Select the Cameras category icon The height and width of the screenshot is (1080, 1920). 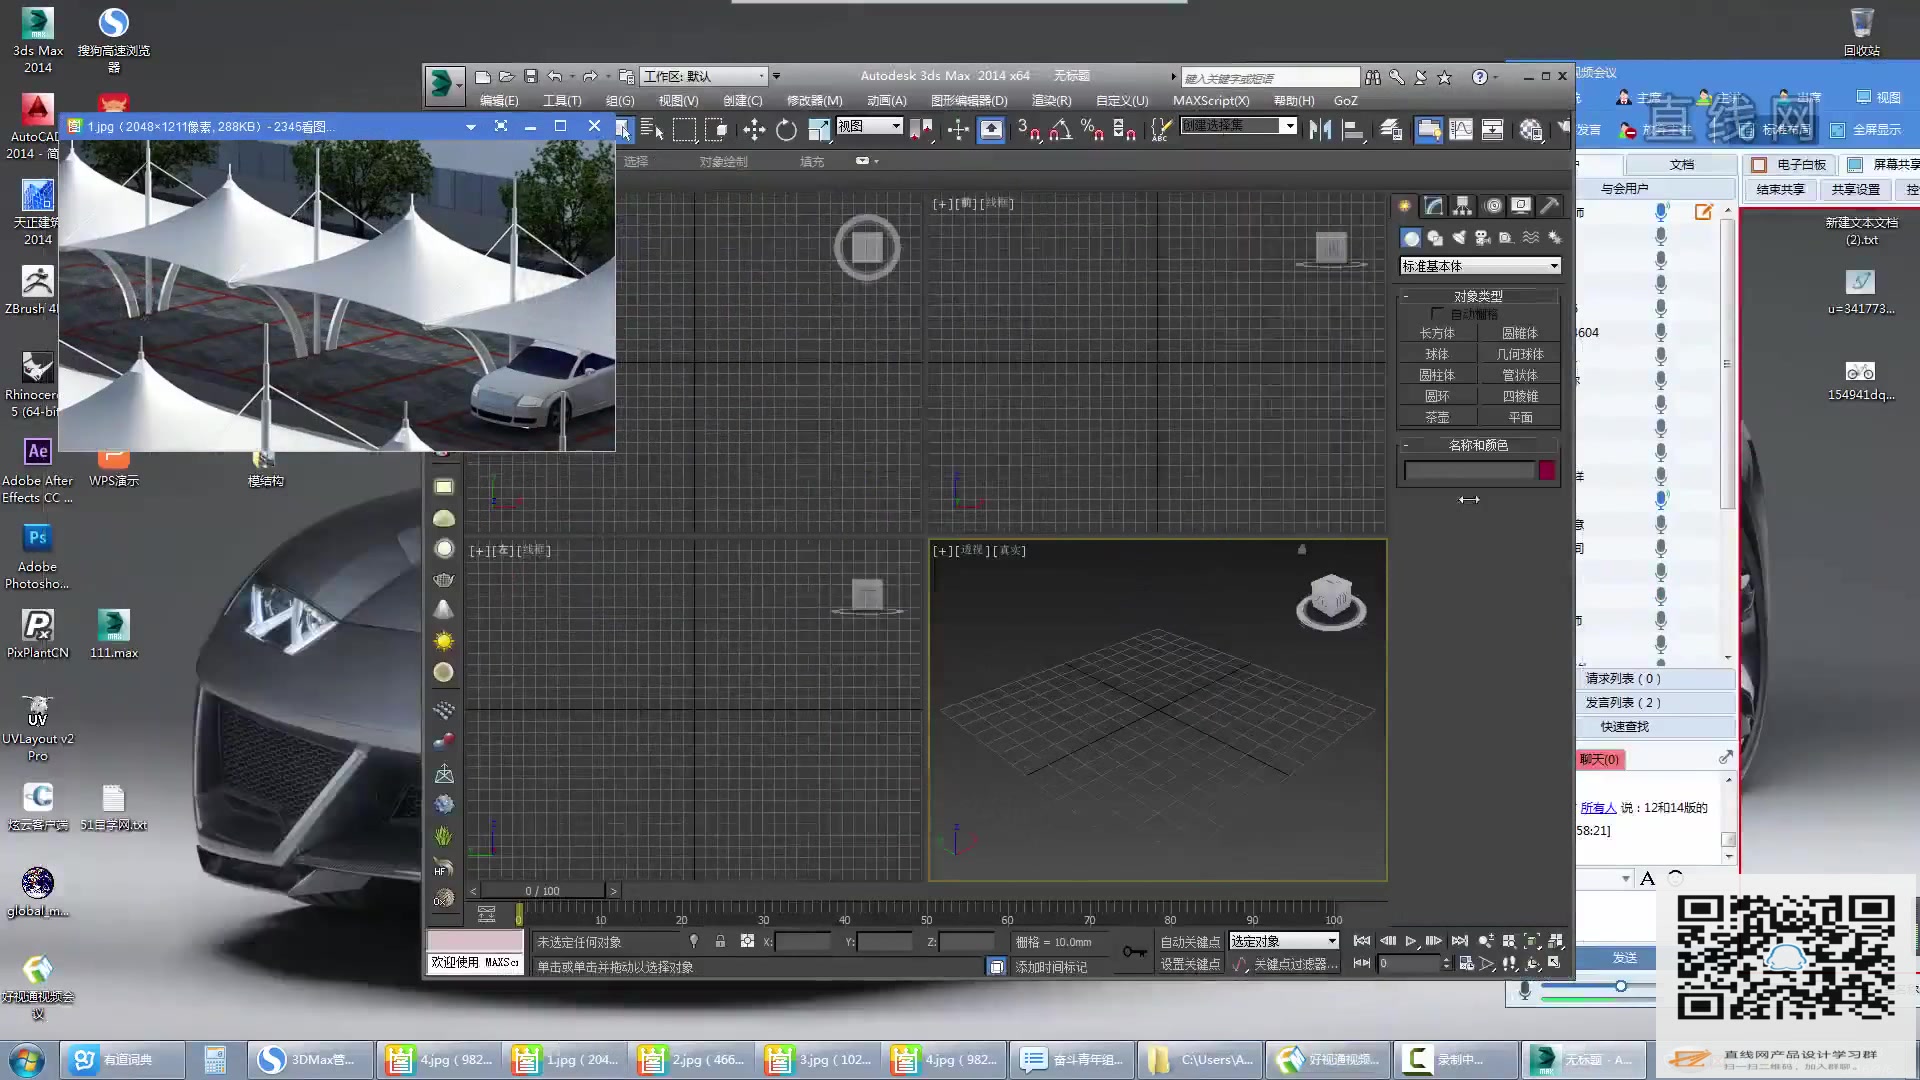point(1483,238)
